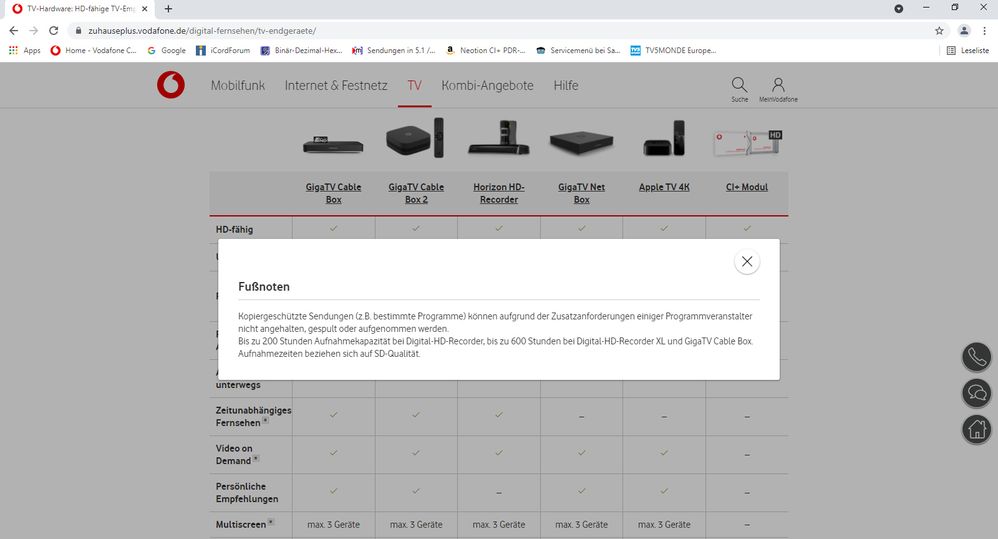Click the address bar URL field
The height and width of the screenshot is (539, 998).
[509, 31]
